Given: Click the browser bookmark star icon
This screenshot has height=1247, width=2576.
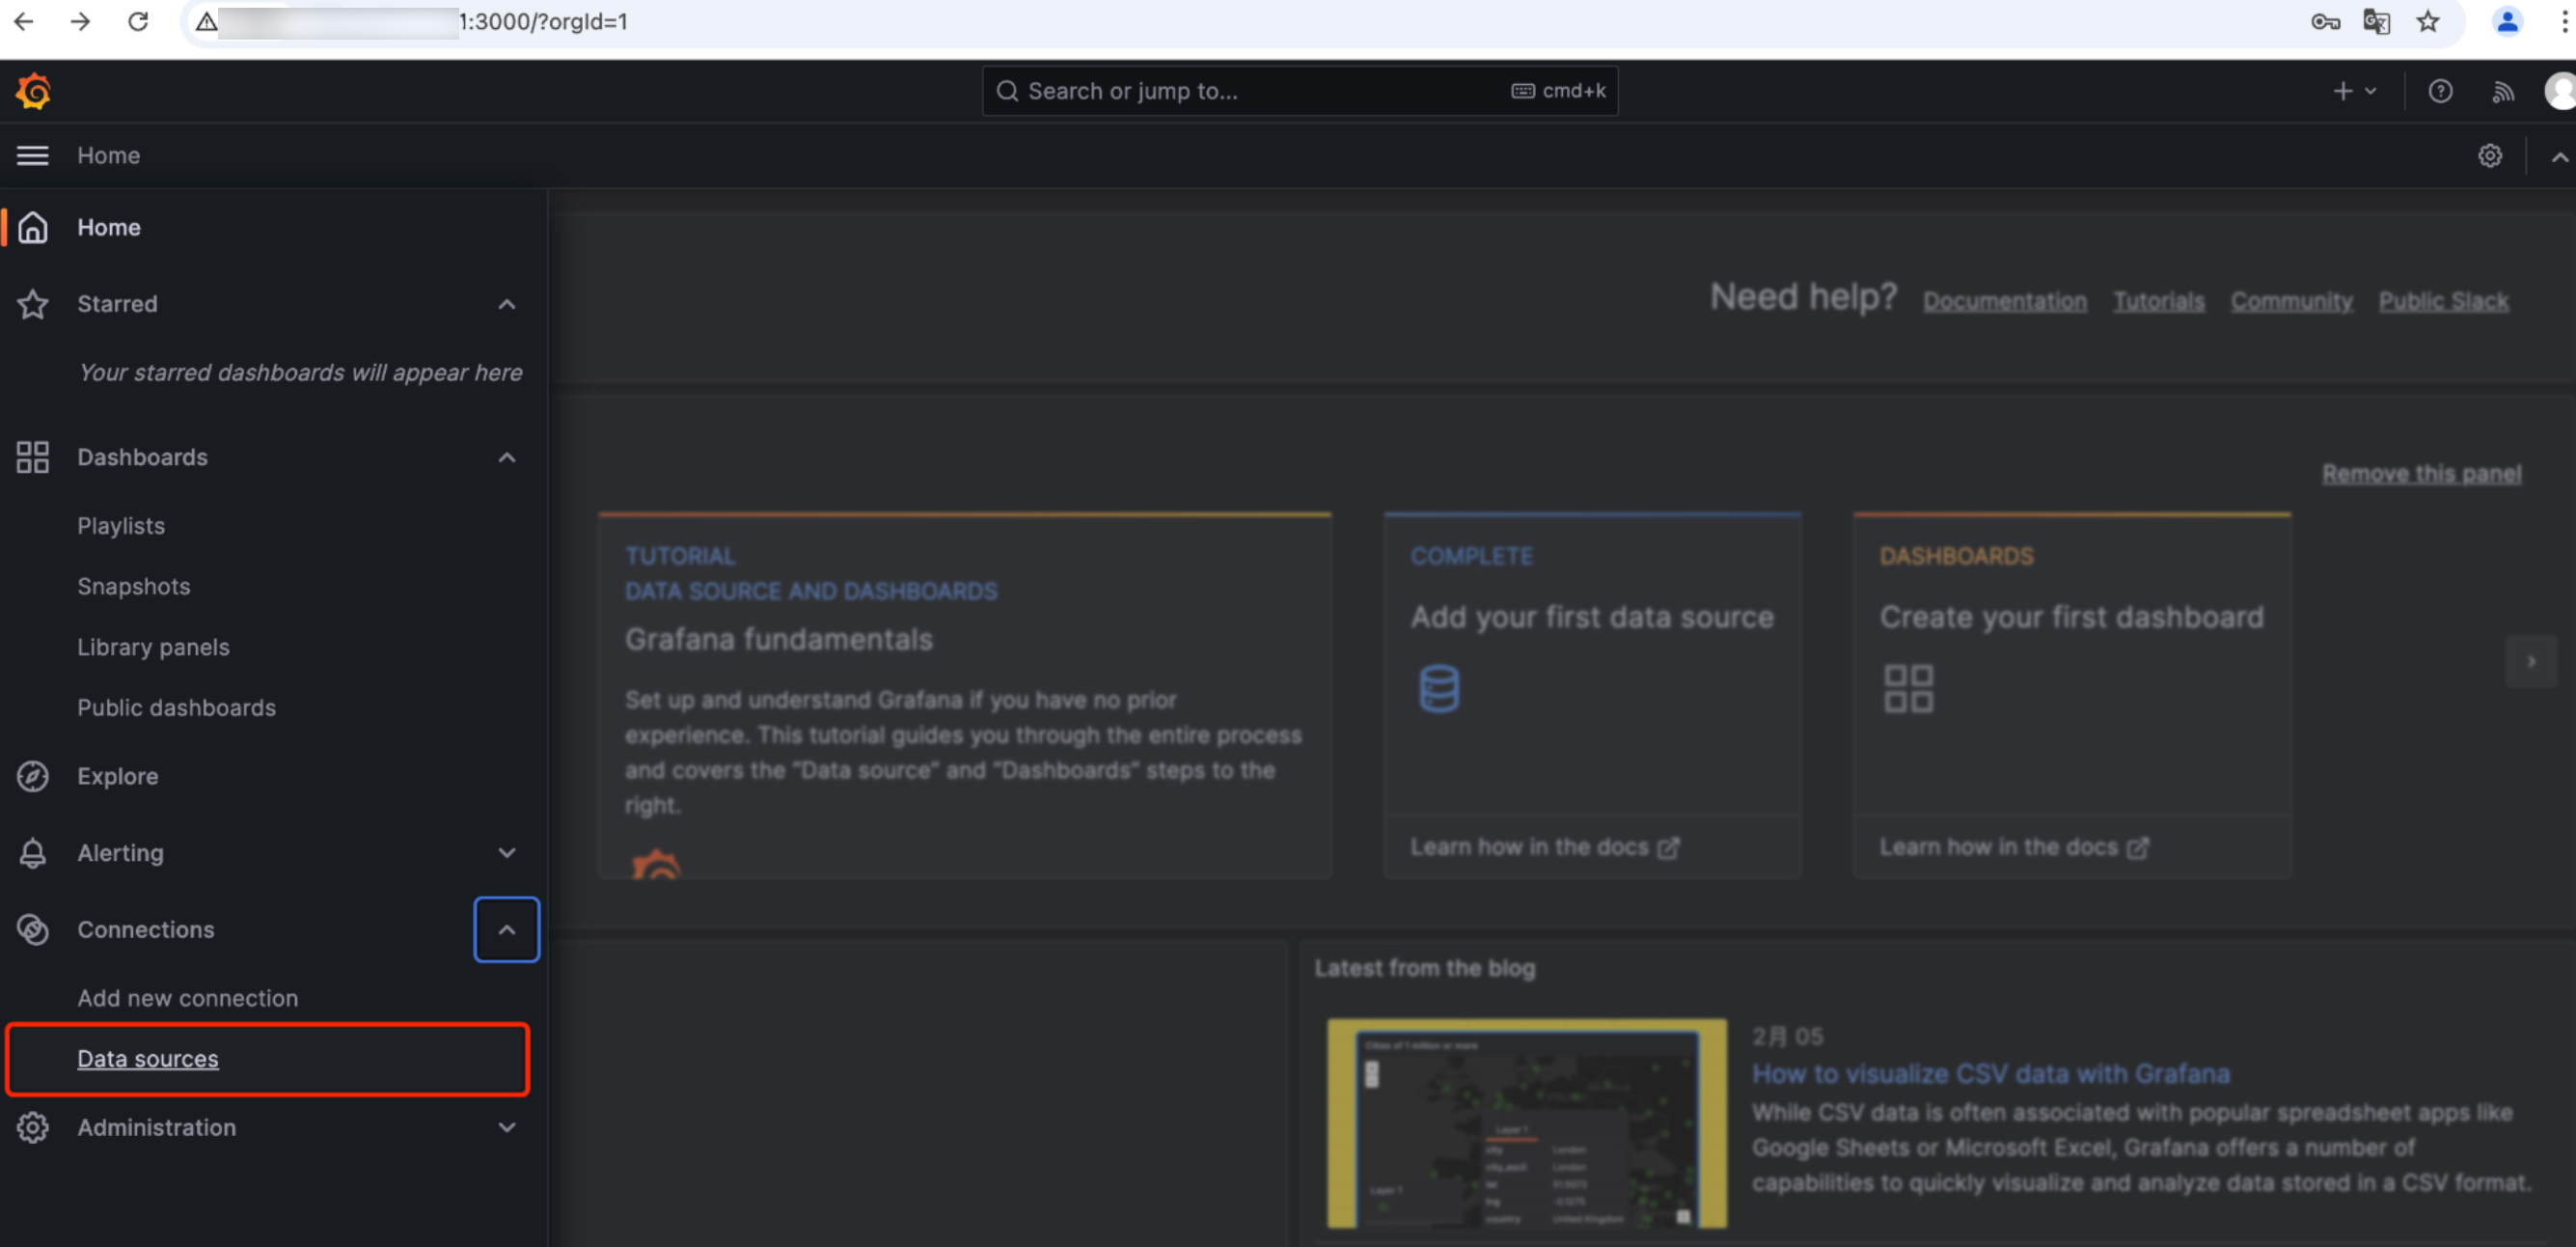Looking at the screenshot, I should (x=2427, y=21).
